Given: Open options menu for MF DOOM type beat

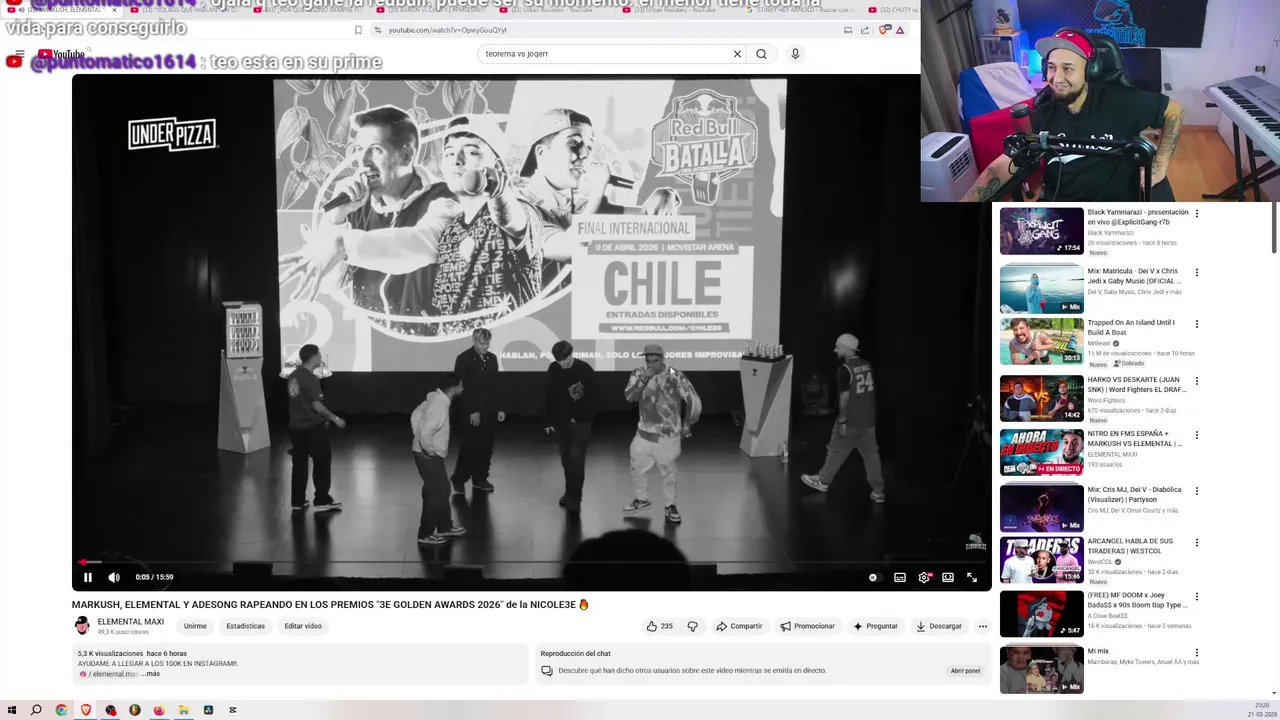Looking at the screenshot, I should pos(1197,596).
